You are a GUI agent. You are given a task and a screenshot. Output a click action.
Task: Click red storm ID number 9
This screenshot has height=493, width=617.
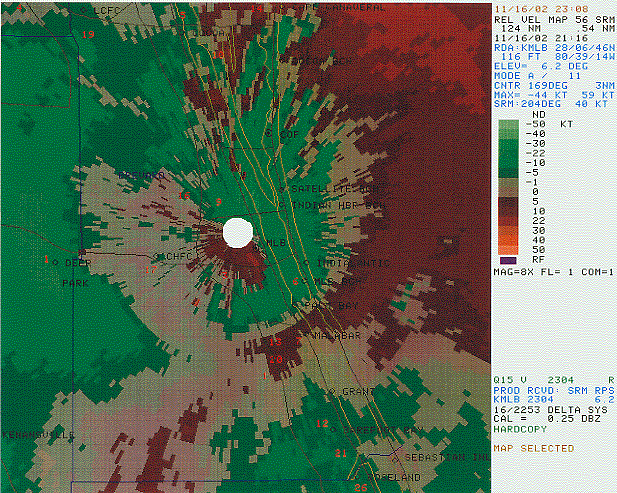pyautogui.click(x=219, y=203)
